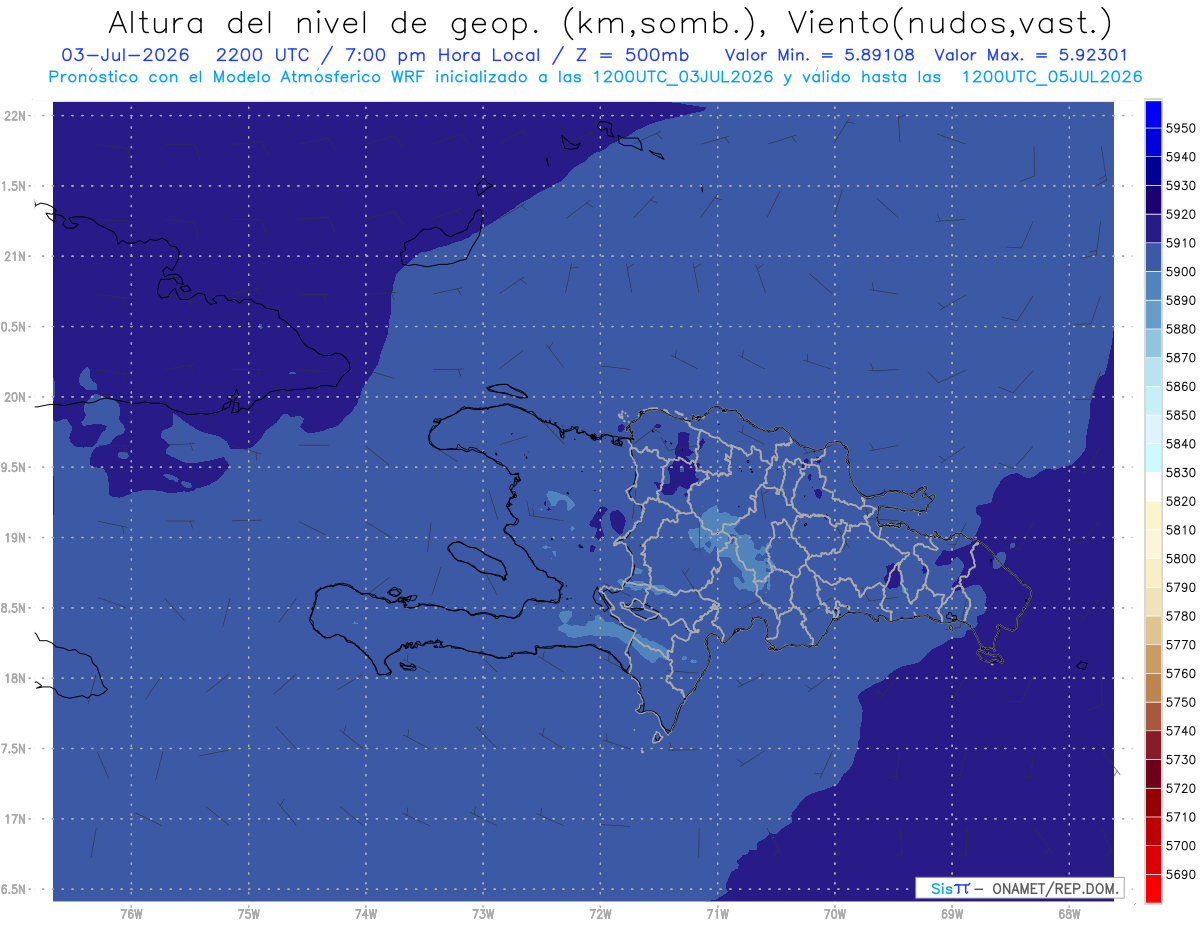Click the '5890' color bar label
Viewport: 1200px width, 927px height.
coord(1181,301)
